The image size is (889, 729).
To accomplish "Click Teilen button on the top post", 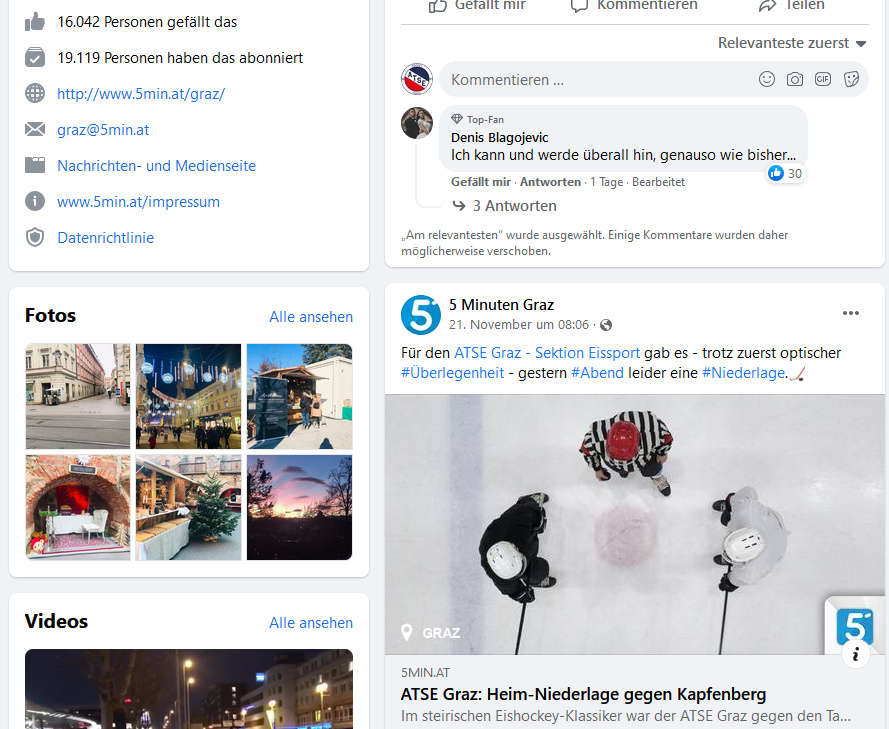I will [x=791, y=6].
